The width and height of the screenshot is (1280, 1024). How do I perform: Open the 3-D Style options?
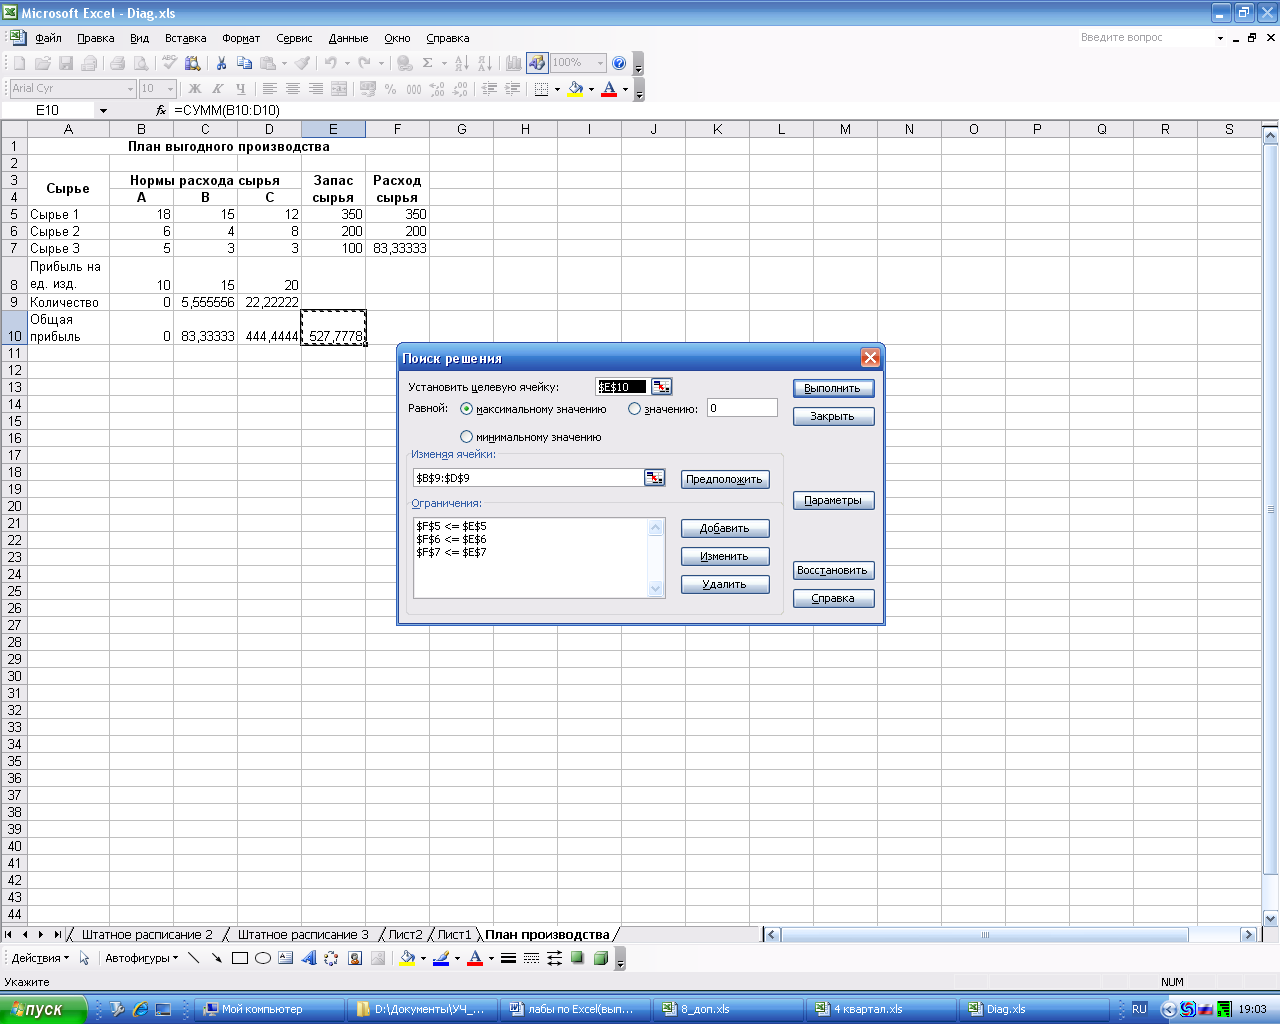(x=600, y=958)
